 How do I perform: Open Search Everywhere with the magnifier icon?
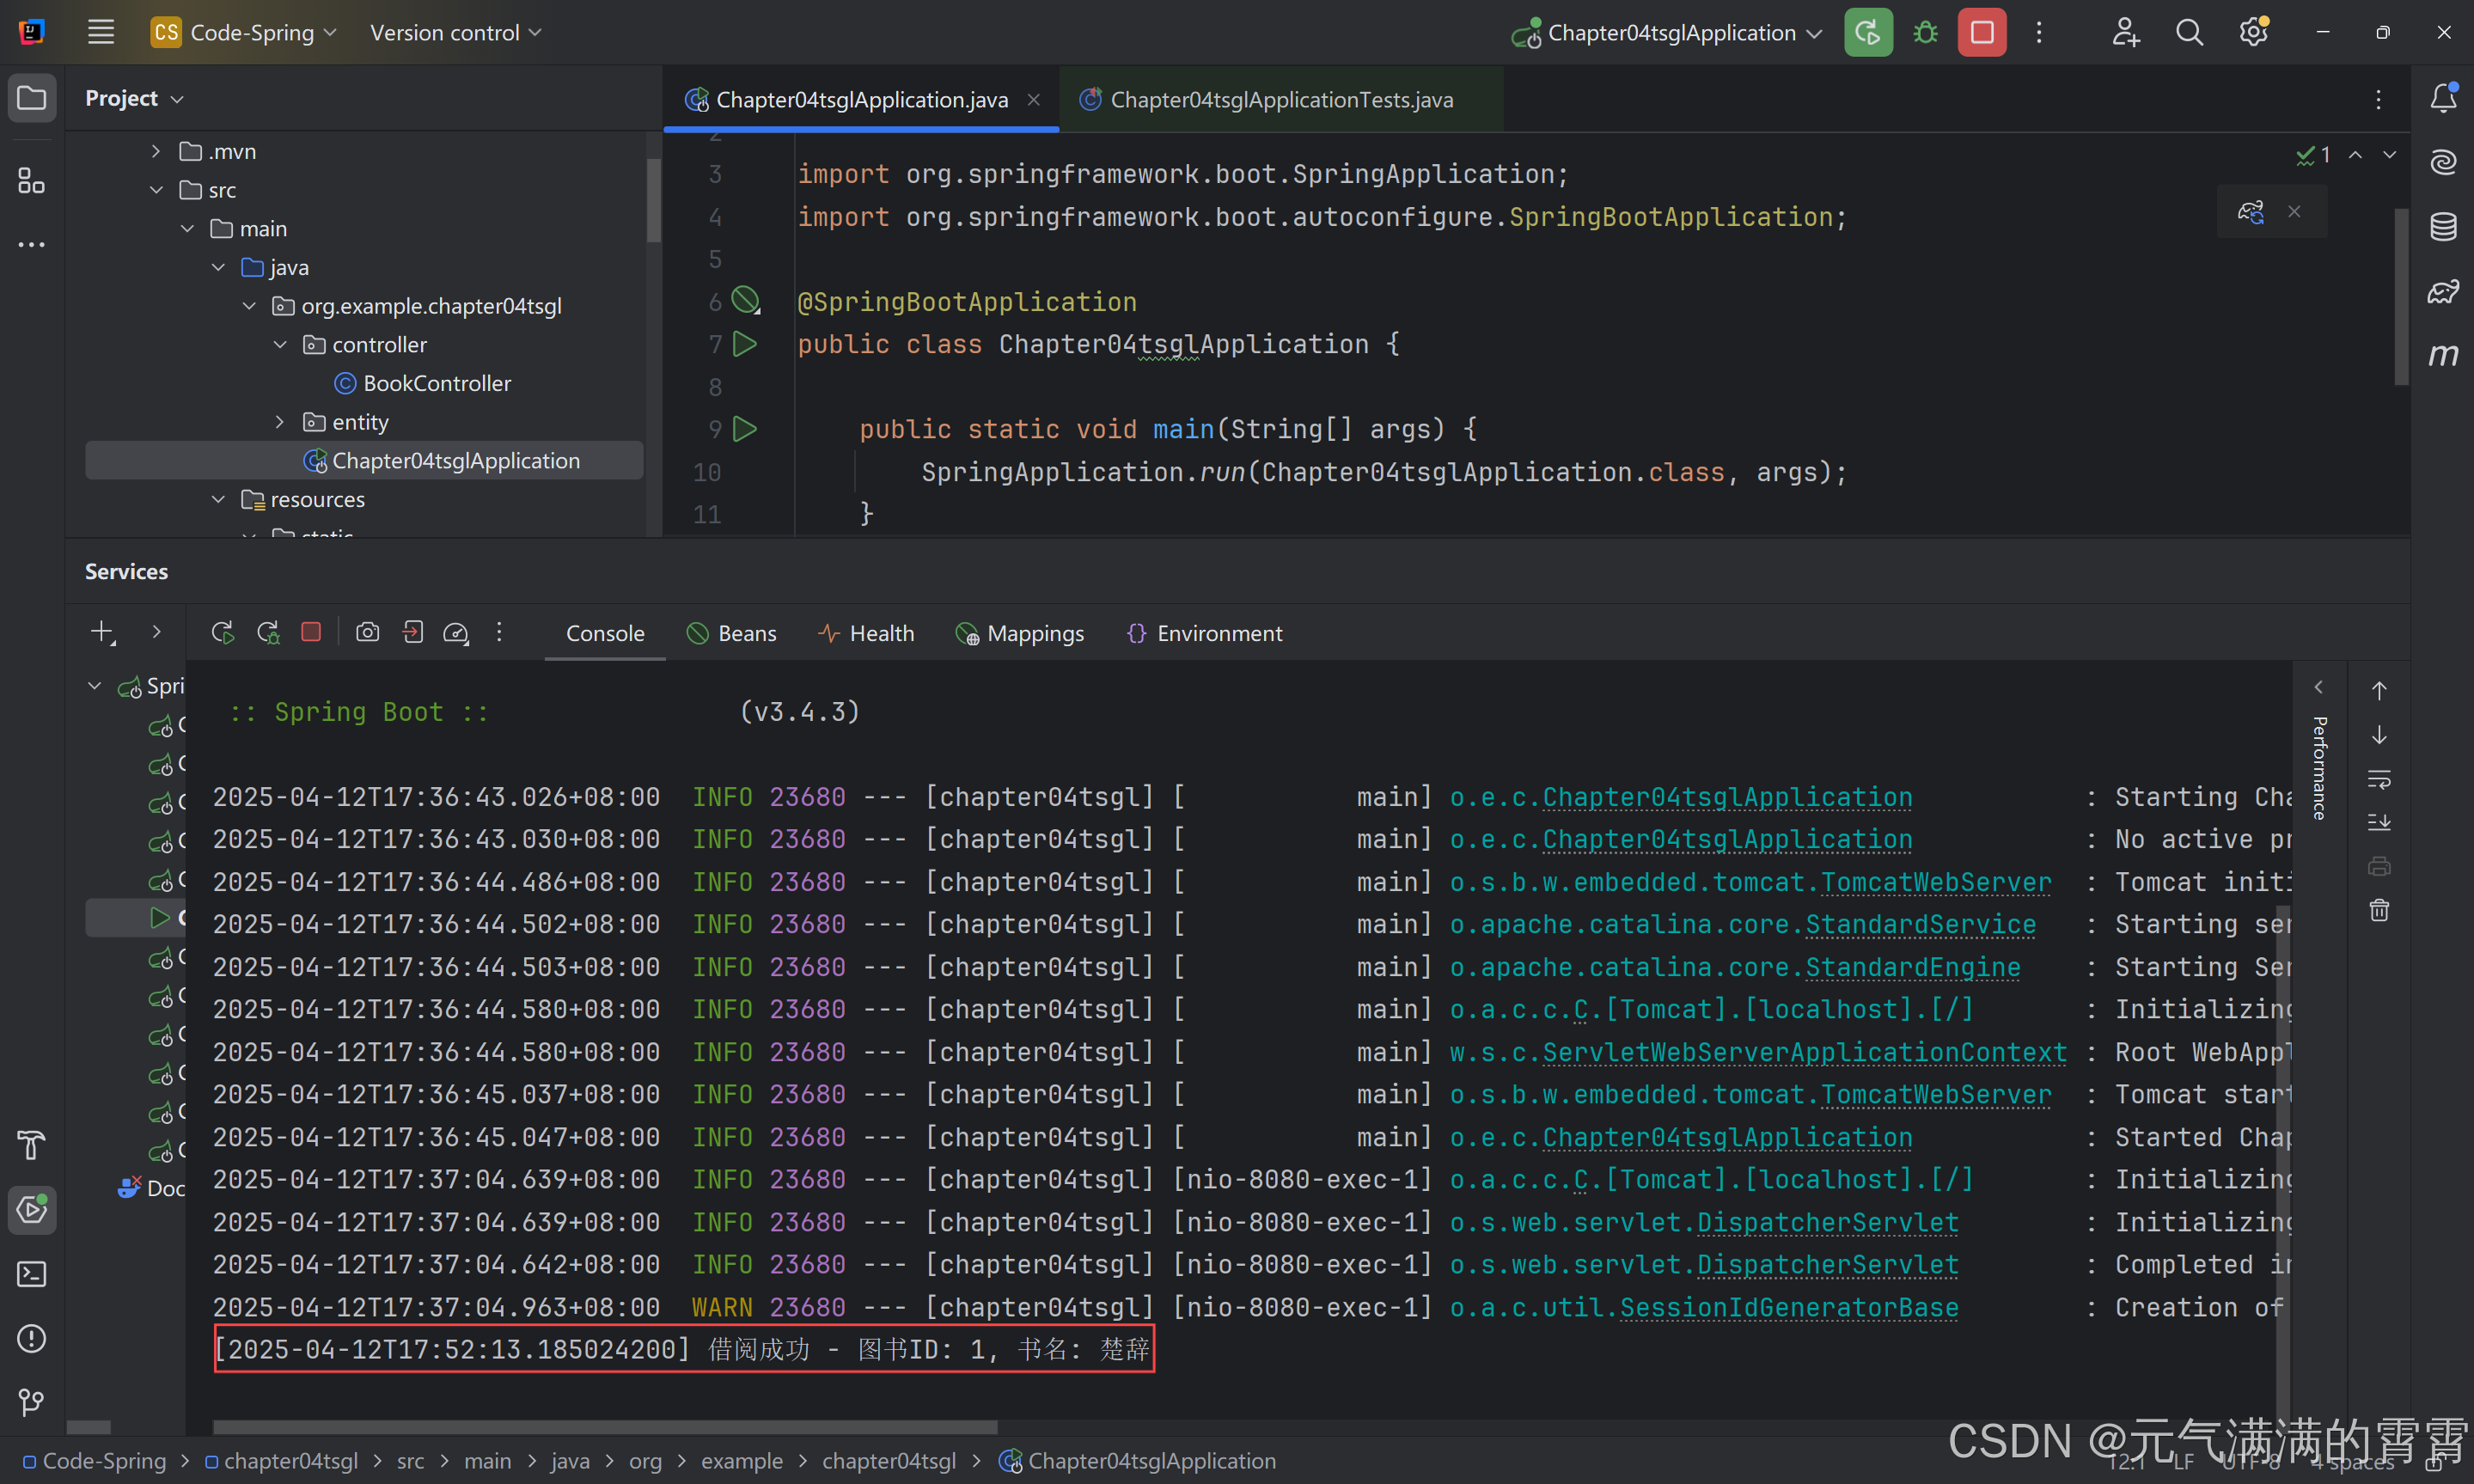[2190, 32]
